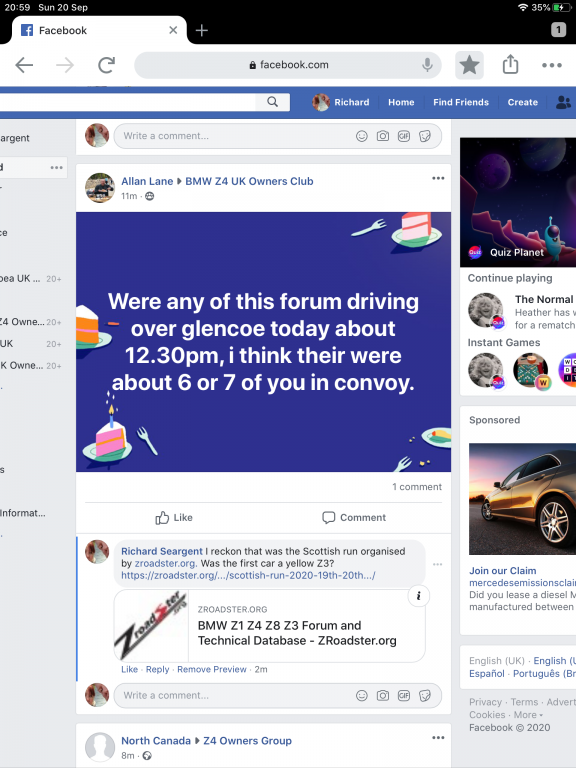Open Terms footer link
The image size is (576, 768).
point(524,702)
